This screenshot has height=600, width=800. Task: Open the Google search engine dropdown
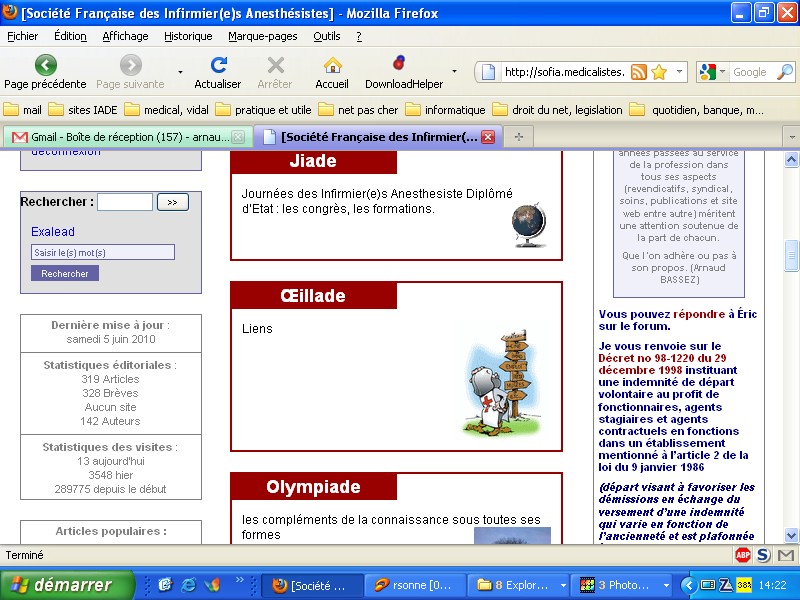pos(713,72)
